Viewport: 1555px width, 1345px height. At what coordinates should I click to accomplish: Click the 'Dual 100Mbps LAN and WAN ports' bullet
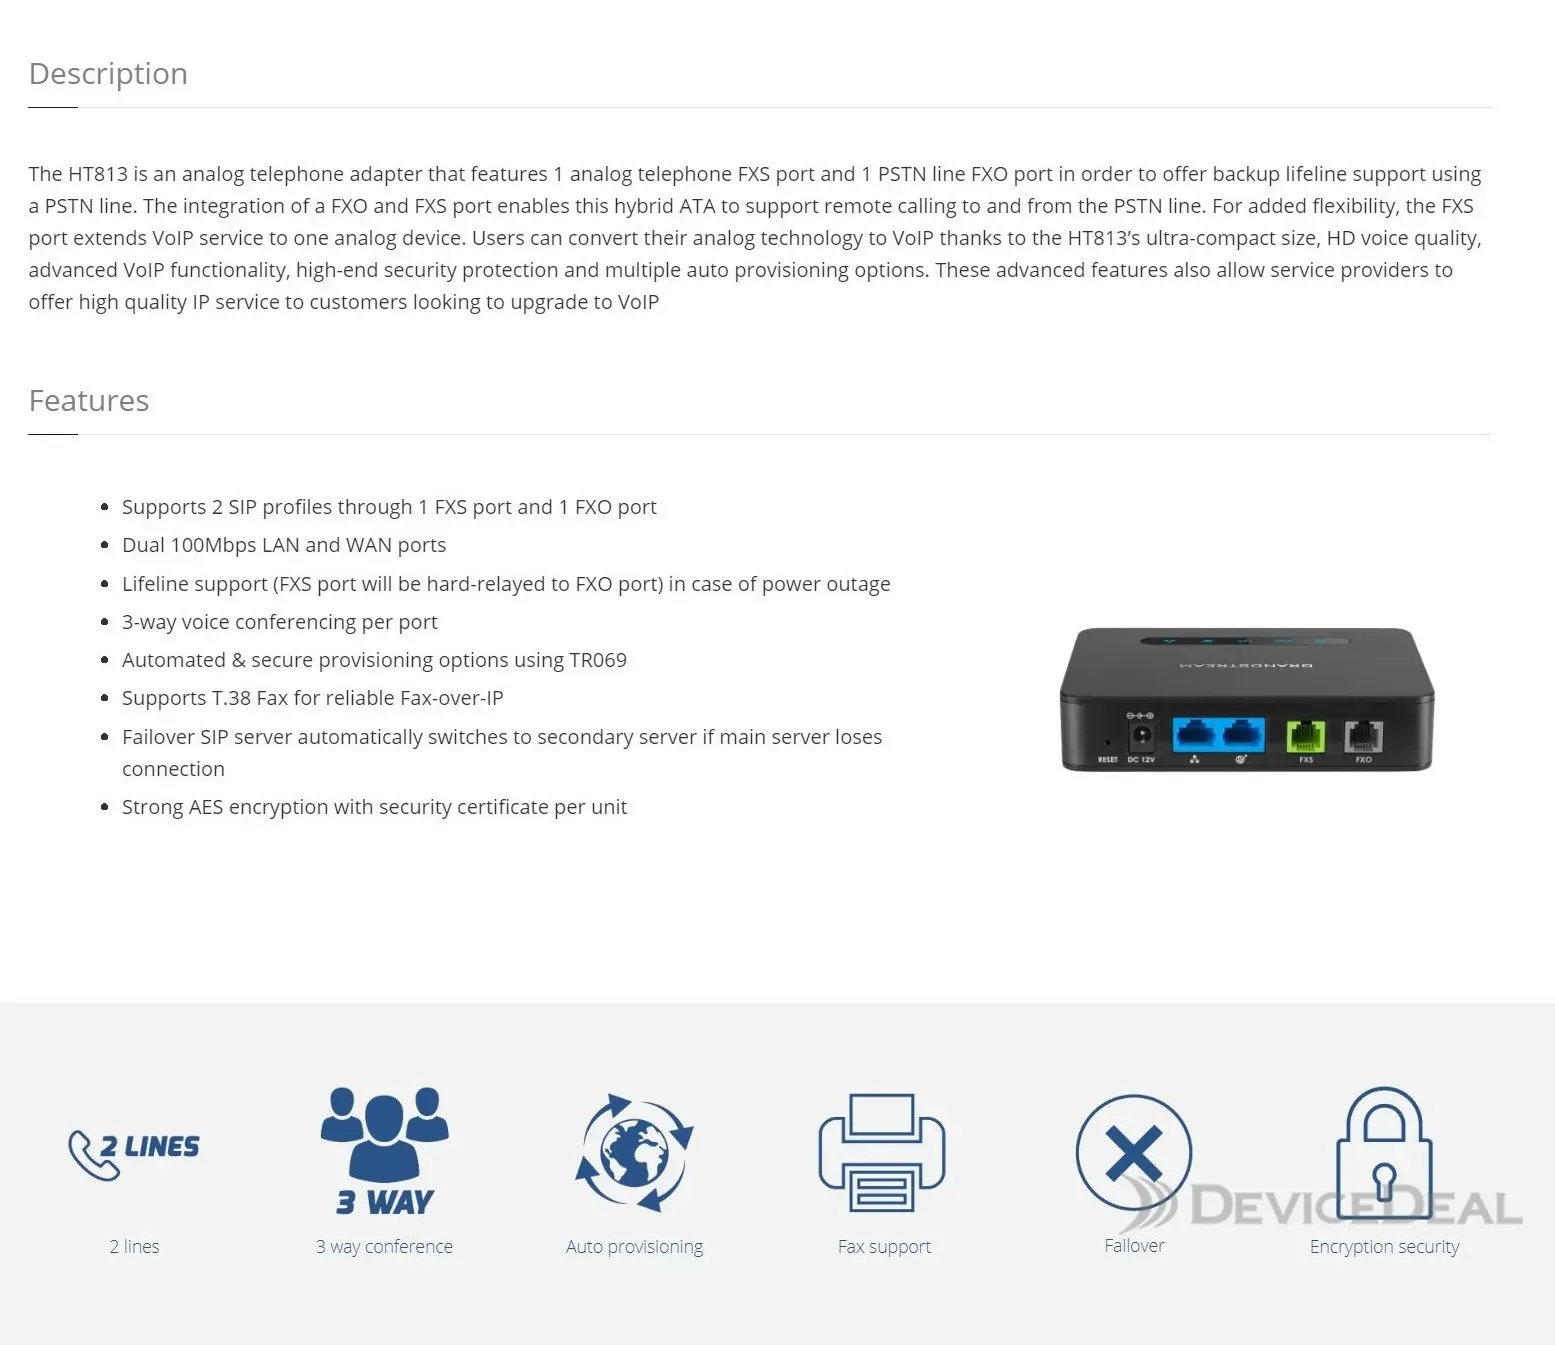click(284, 545)
